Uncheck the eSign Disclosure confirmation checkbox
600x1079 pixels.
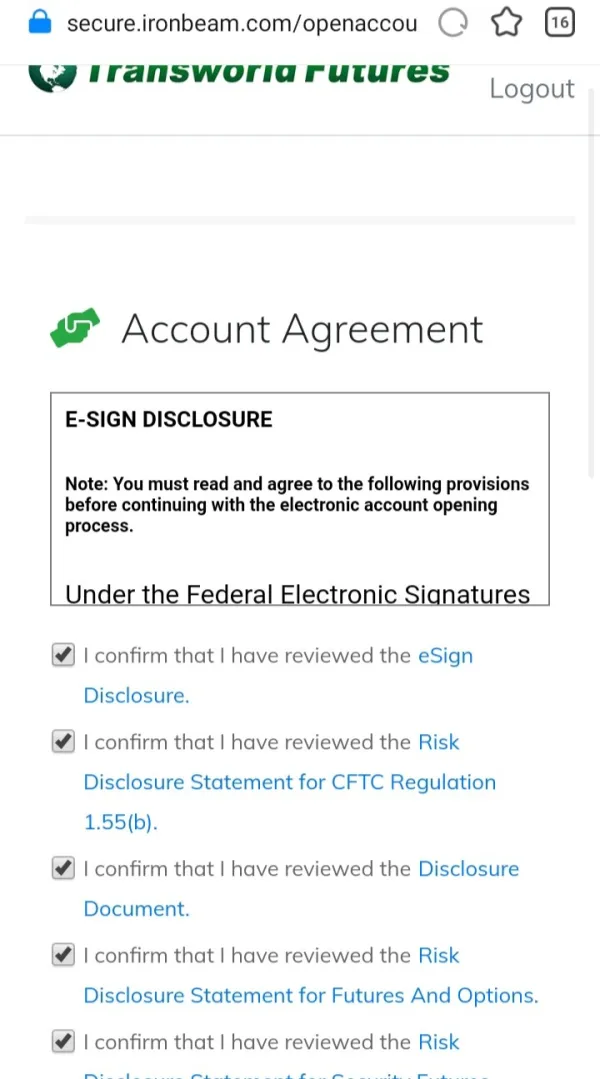click(x=63, y=656)
